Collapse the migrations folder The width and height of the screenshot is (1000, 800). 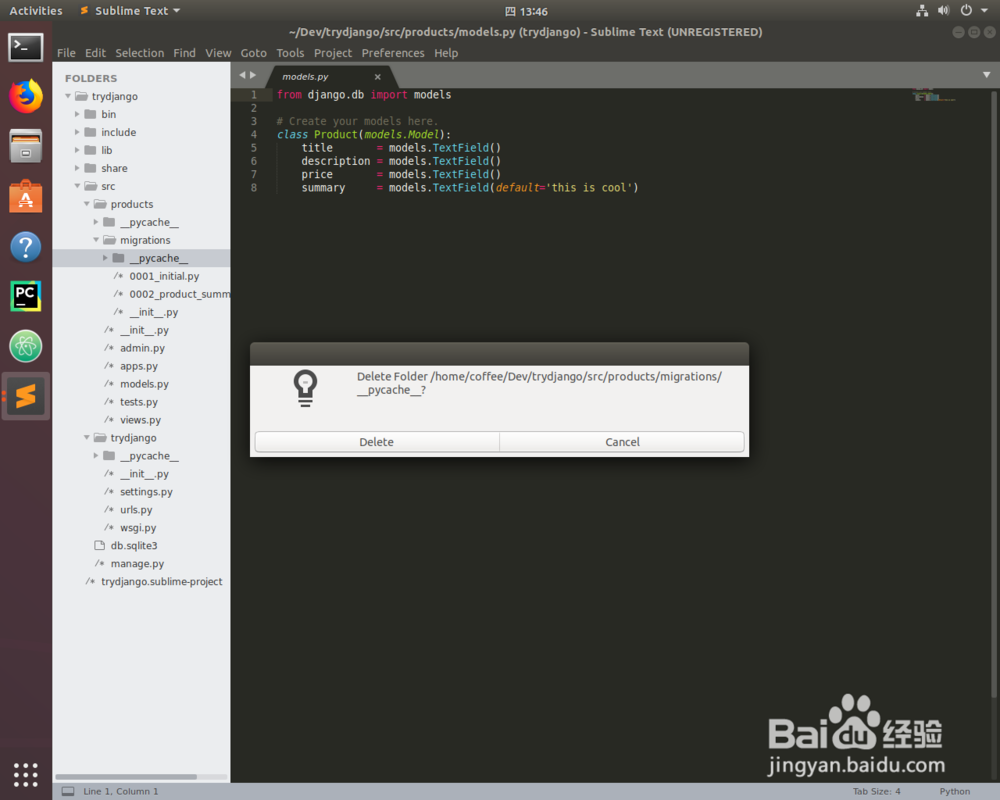point(96,240)
